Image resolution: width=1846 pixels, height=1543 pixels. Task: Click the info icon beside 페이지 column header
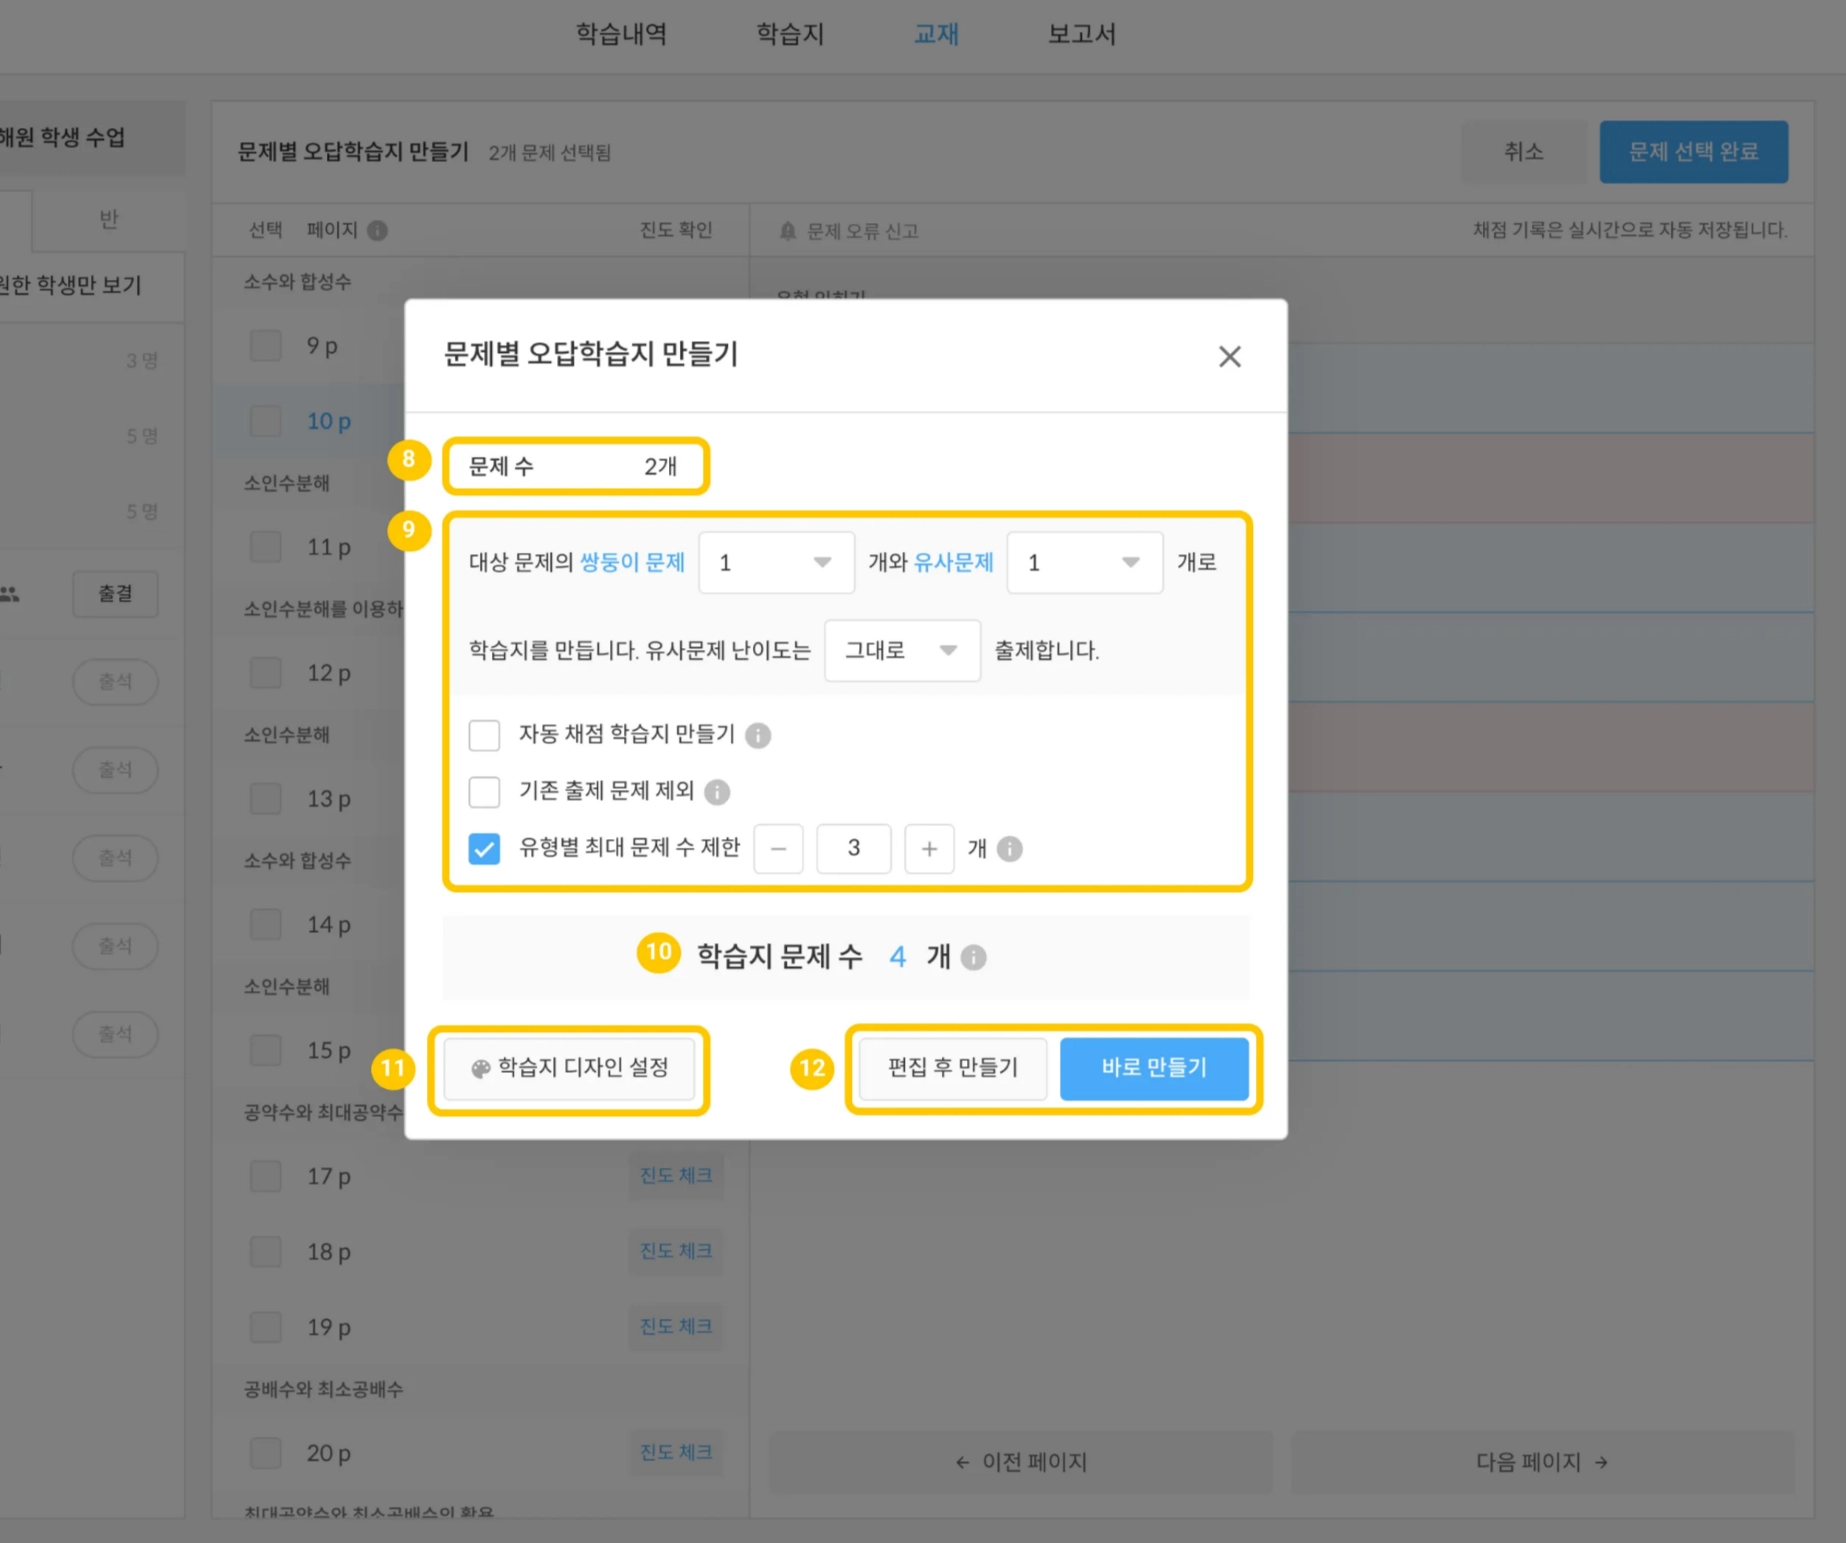click(x=377, y=231)
